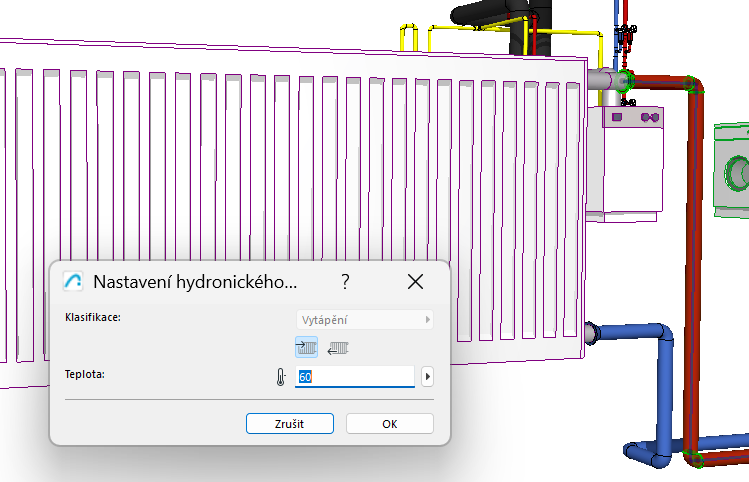Image resolution: width=749 pixels, height=482 pixels.
Task: Click the Teplota label
Action: point(85,374)
